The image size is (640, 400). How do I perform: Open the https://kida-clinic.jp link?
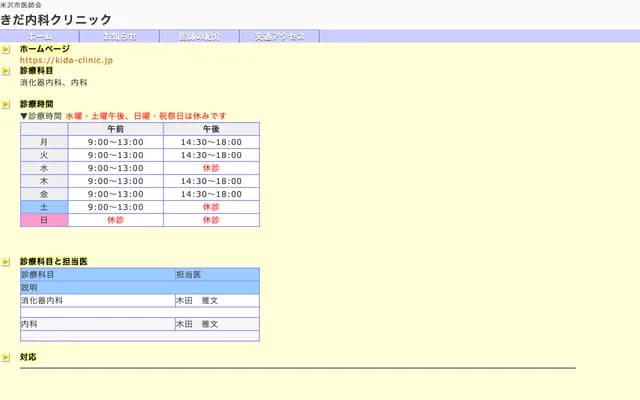(x=66, y=60)
